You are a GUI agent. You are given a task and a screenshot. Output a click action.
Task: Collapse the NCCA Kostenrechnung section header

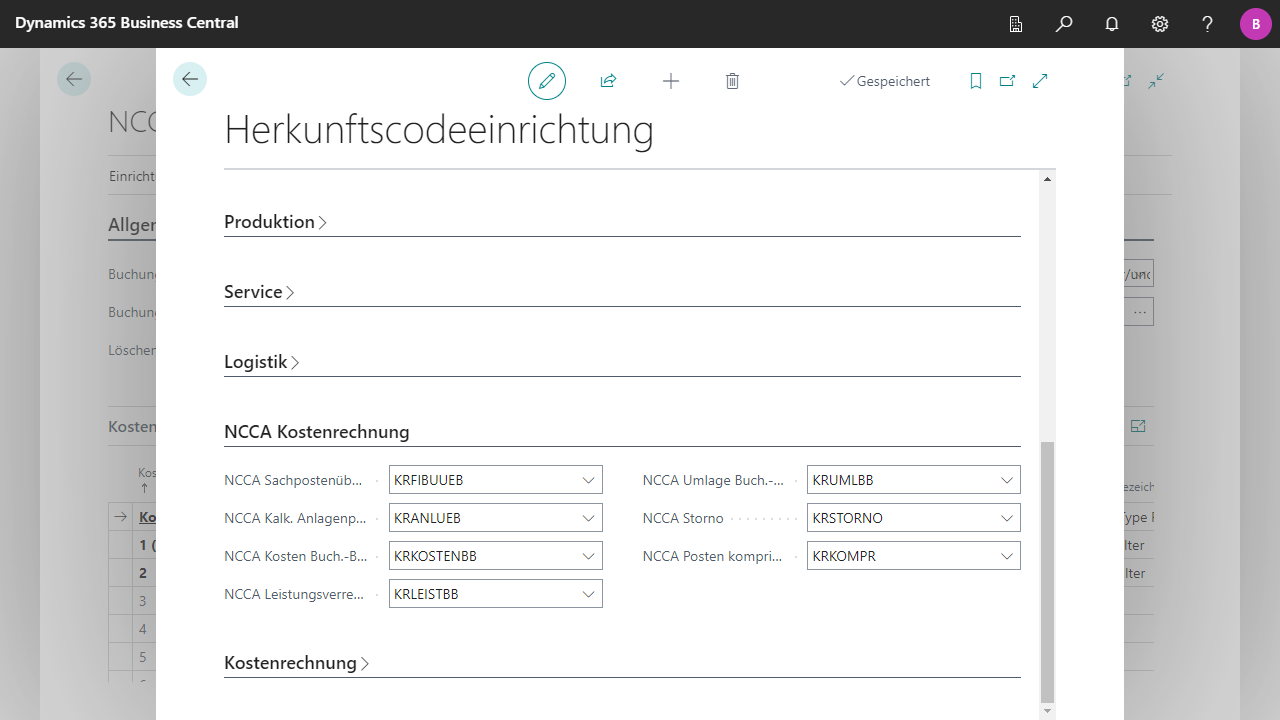point(317,432)
